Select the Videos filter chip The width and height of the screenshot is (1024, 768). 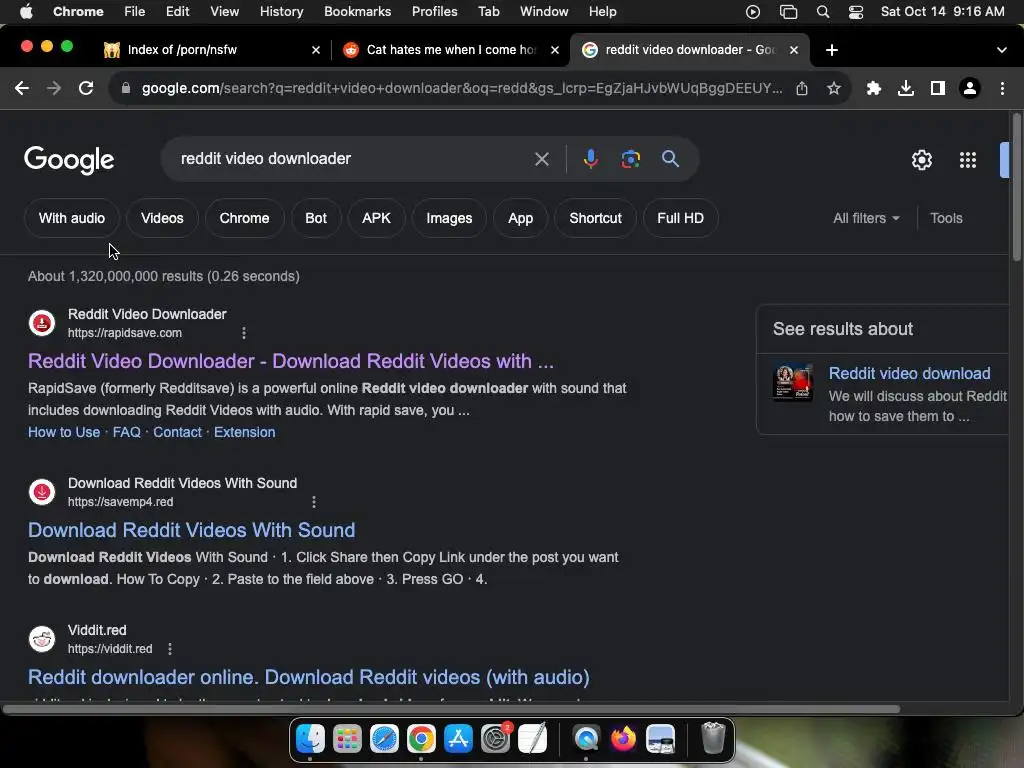pyautogui.click(x=162, y=218)
